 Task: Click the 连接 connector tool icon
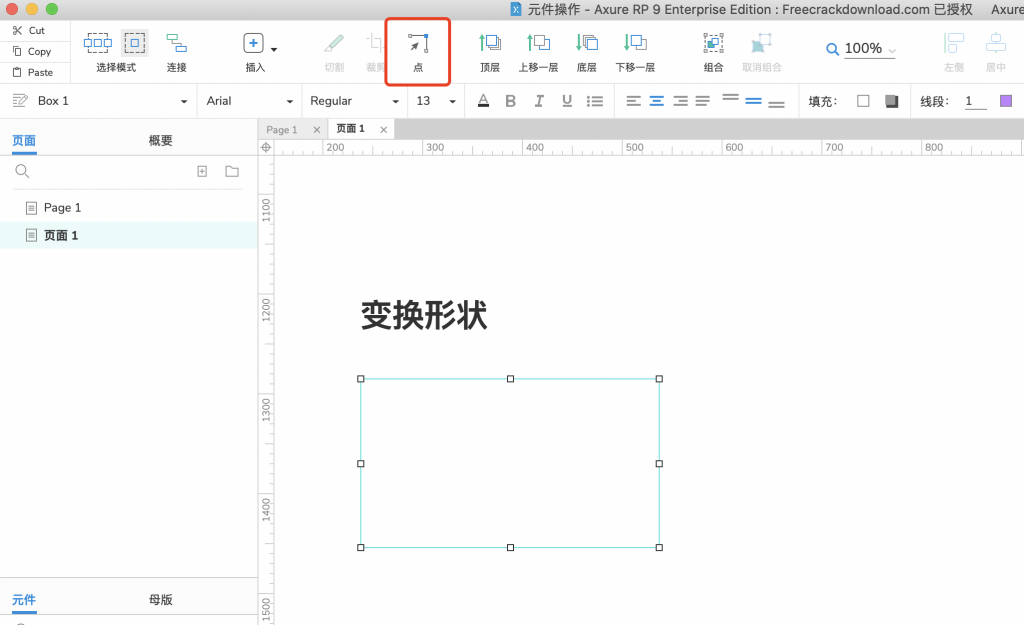(x=177, y=43)
